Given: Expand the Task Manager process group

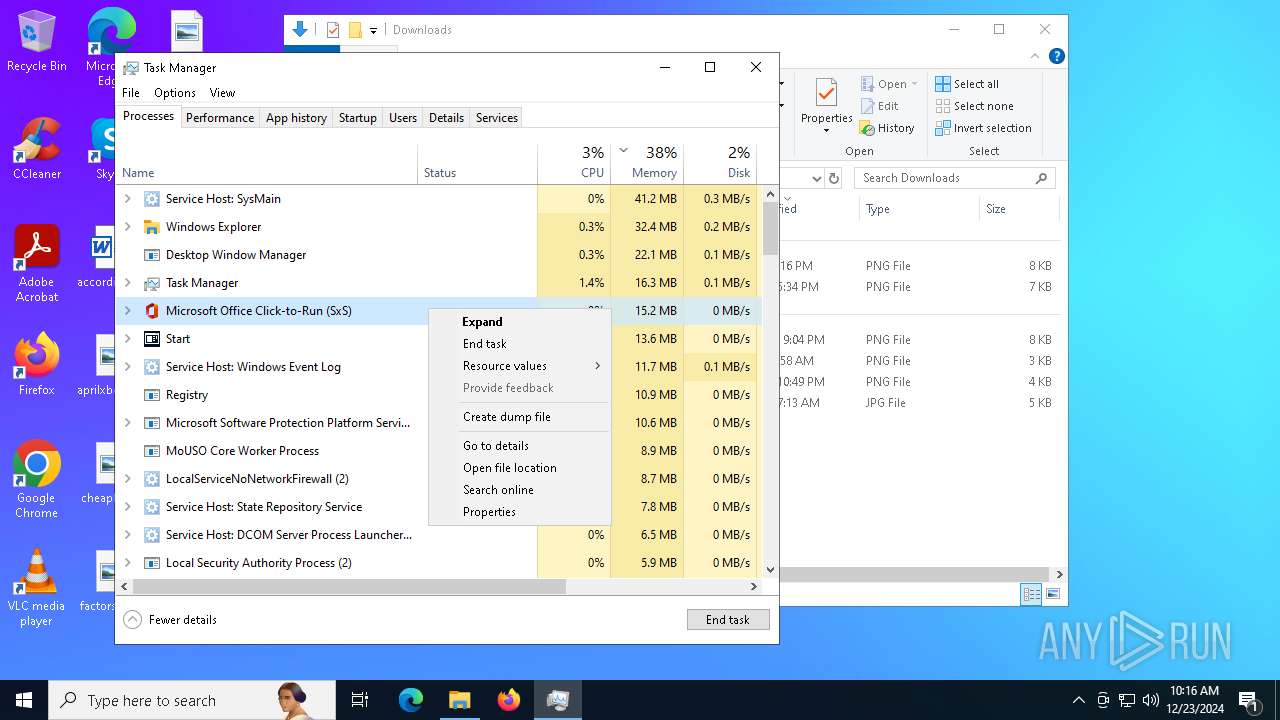Looking at the screenshot, I should (x=127, y=283).
